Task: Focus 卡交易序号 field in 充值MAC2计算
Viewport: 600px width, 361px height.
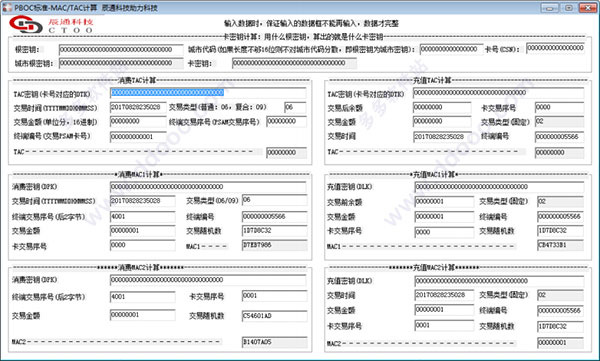Action: pos(444,325)
